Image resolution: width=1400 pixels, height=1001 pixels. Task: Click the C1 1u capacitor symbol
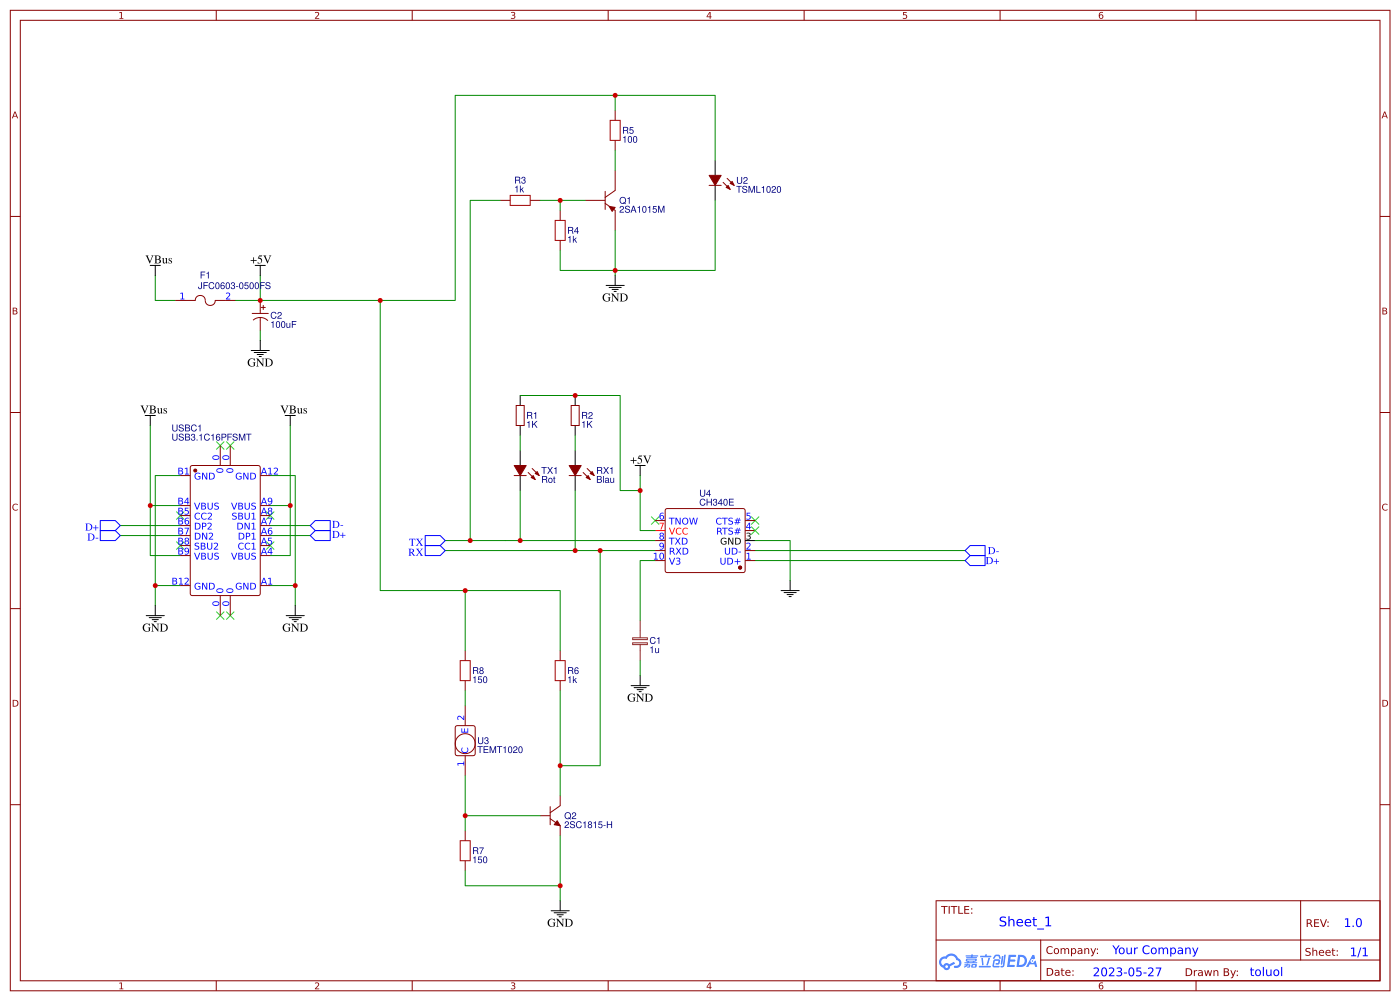point(640,643)
